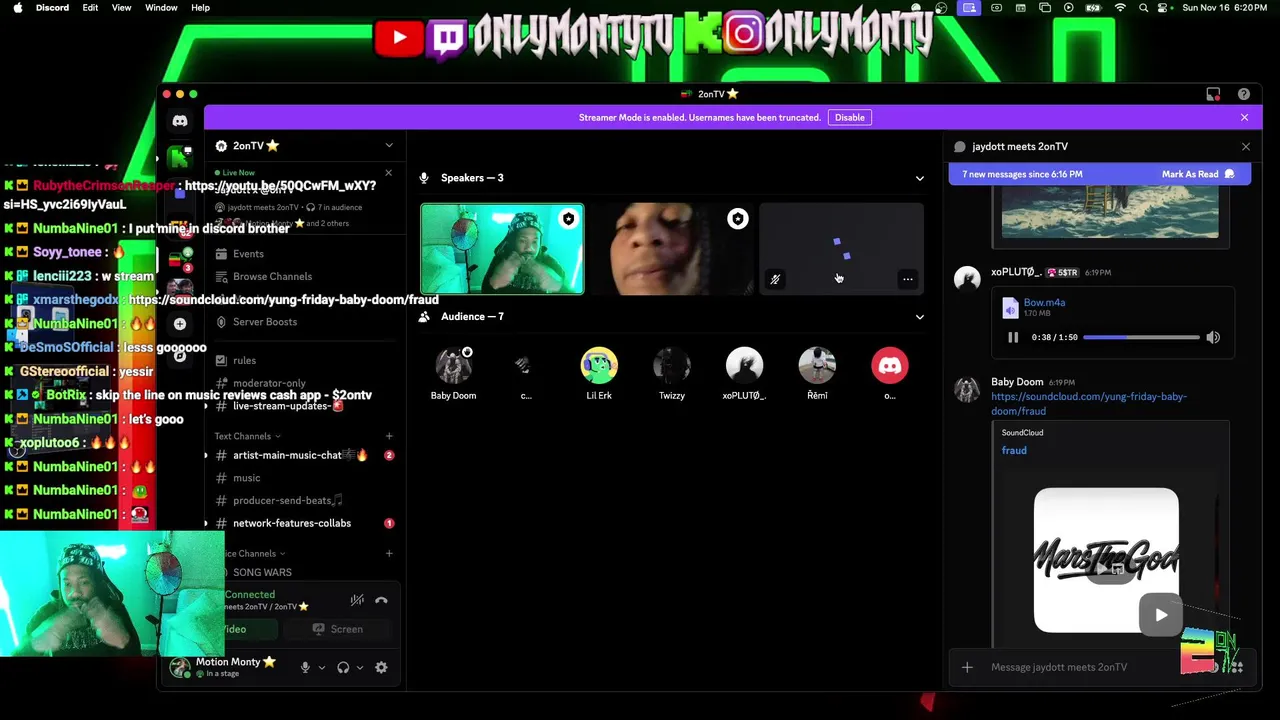
Task: Click moderator badge on first speaker tile
Action: (568, 219)
